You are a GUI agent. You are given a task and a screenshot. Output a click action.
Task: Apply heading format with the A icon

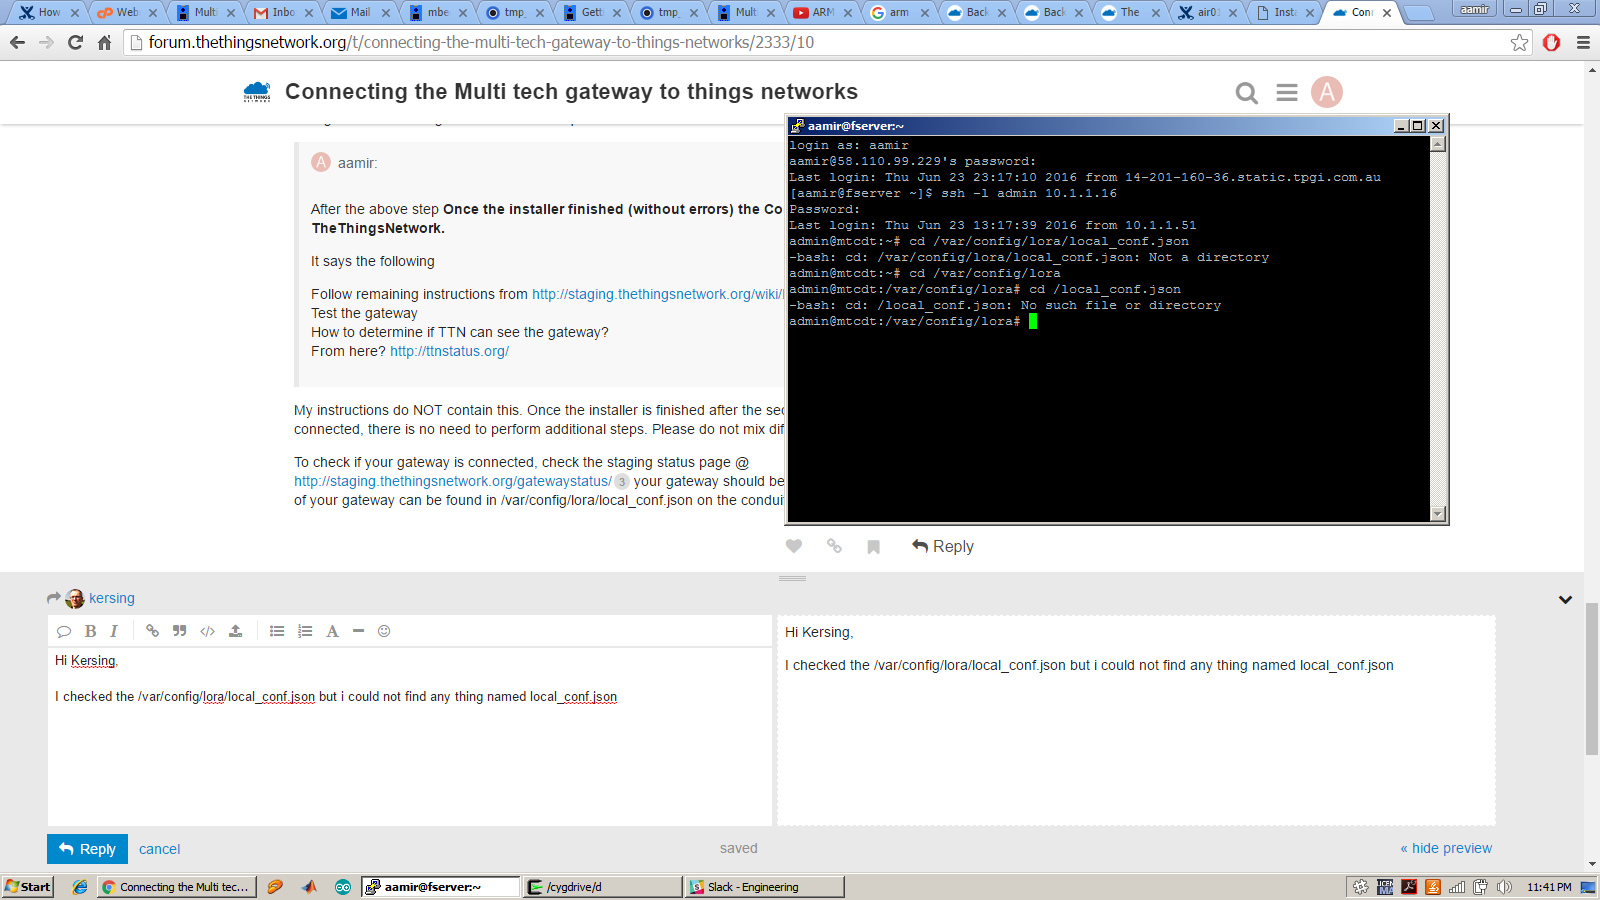coord(332,631)
